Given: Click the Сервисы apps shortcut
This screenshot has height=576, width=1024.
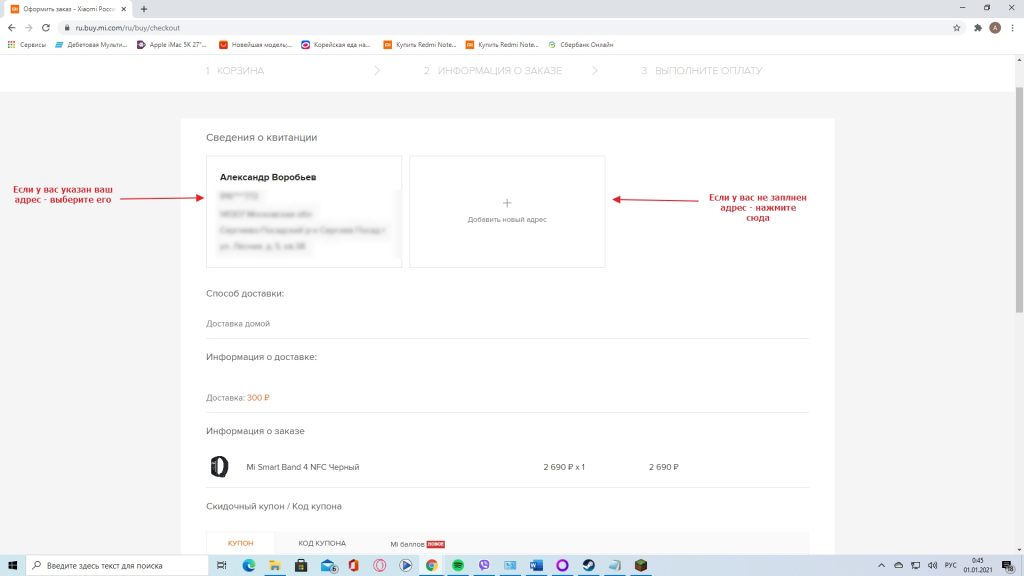Looking at the screenshot, I should tap(26, 45).
